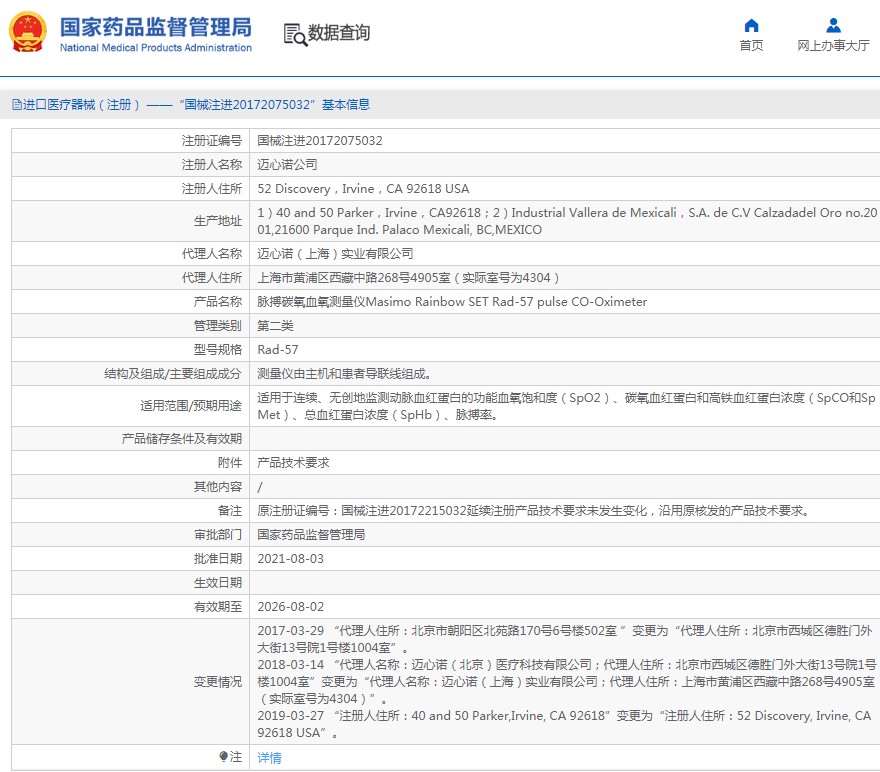Click the document icon before 进口医疗器械
Screen dimensions: 880x772
[x=17, y=104]
